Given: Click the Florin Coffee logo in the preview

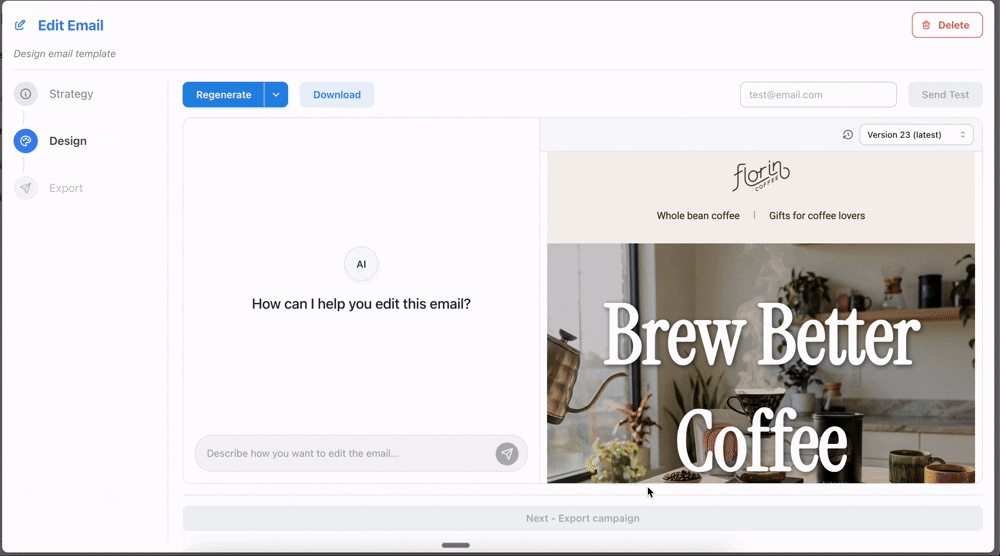Looking at the screenshot, I should 760,177.
